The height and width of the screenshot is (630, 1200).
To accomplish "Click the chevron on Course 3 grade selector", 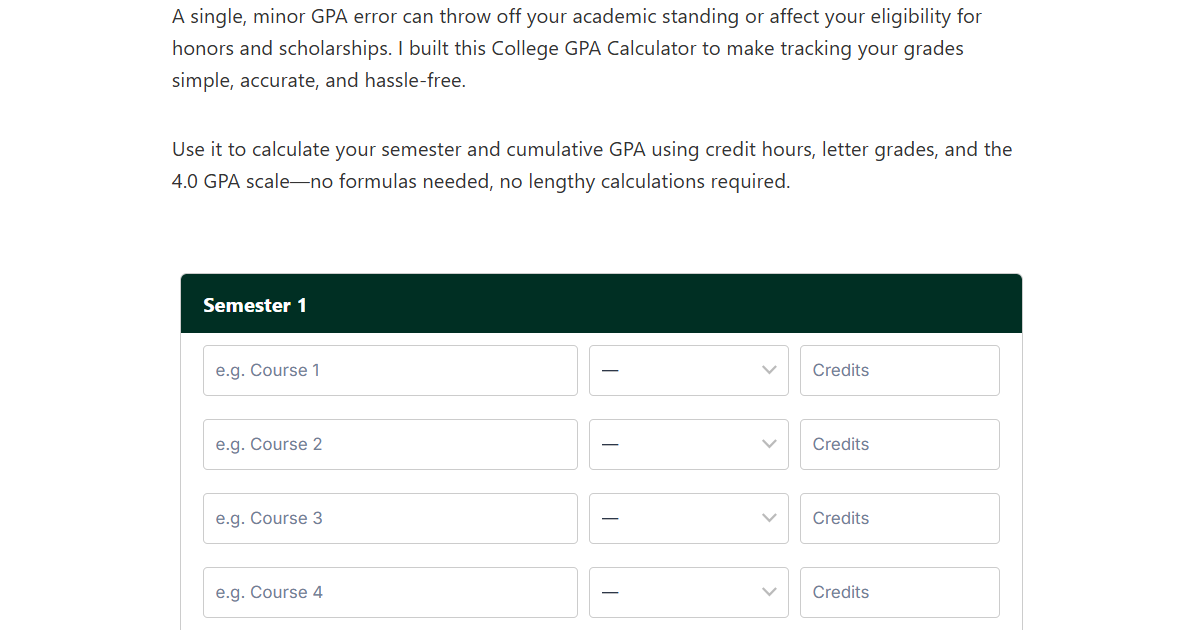I will 769,518.
